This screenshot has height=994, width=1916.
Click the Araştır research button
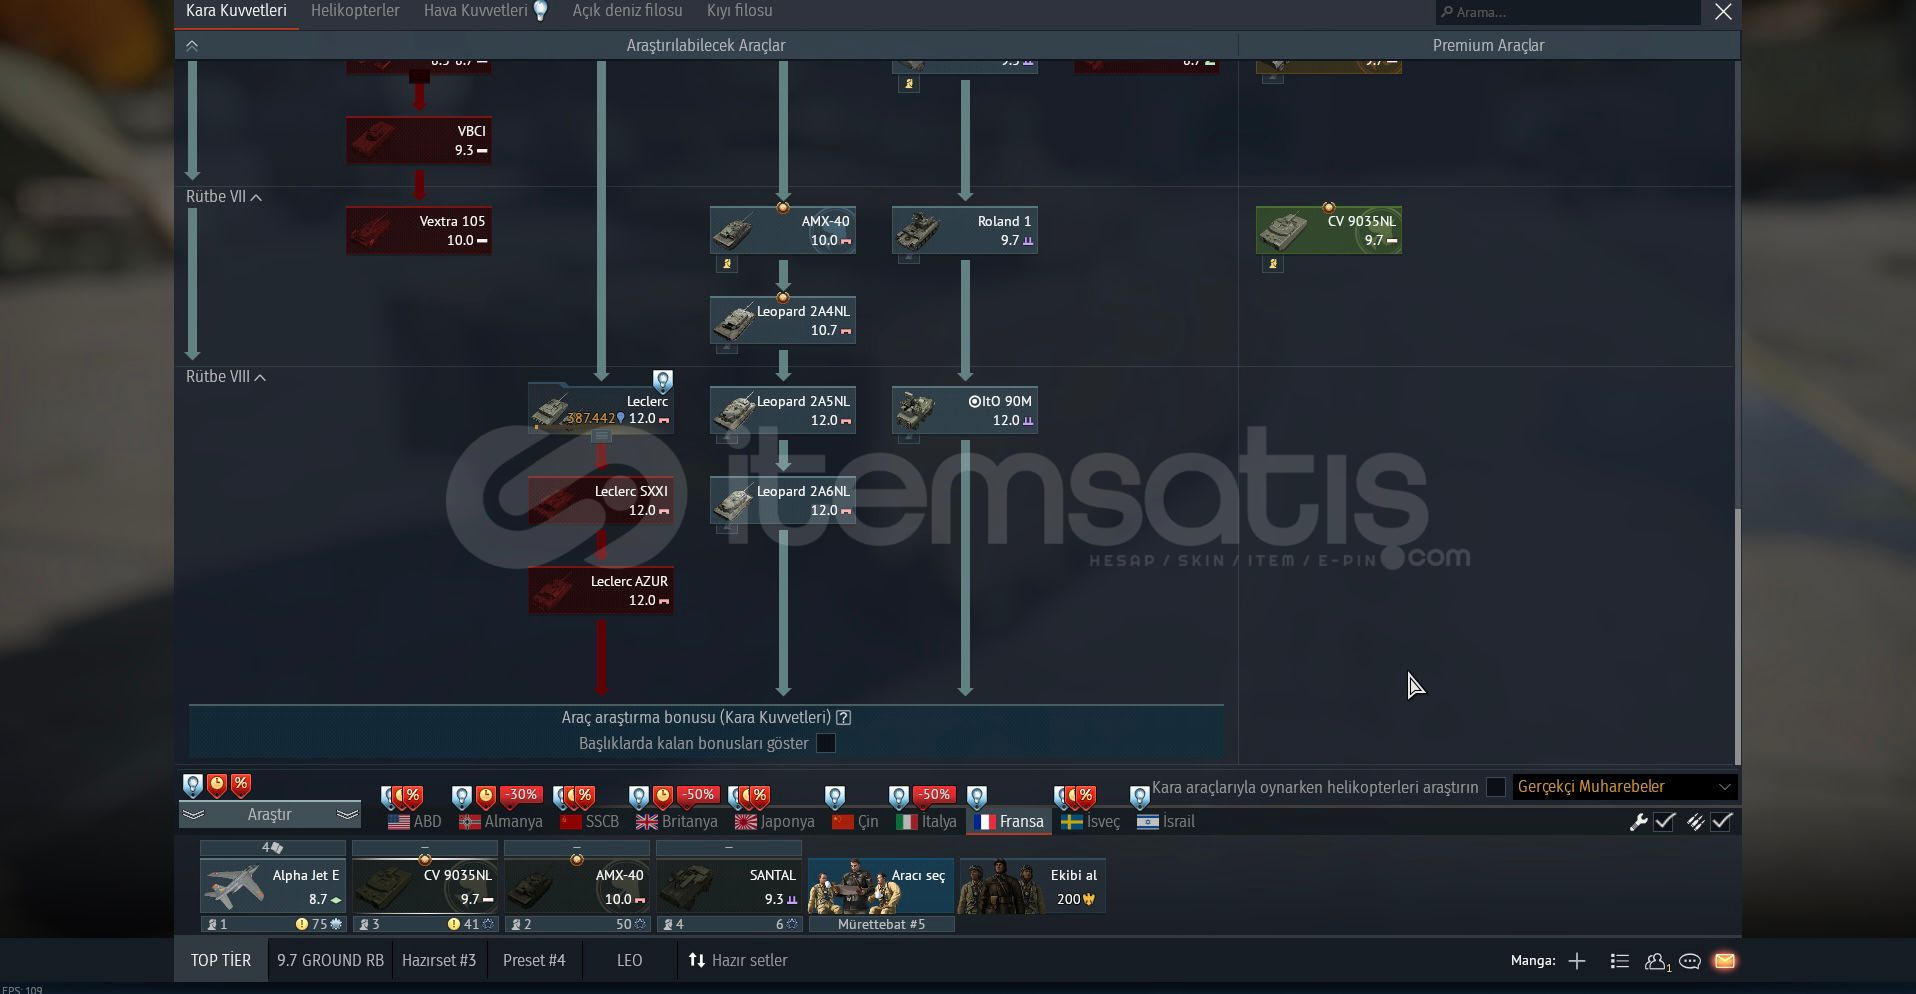pyautogui.click(x=270, y=815)
